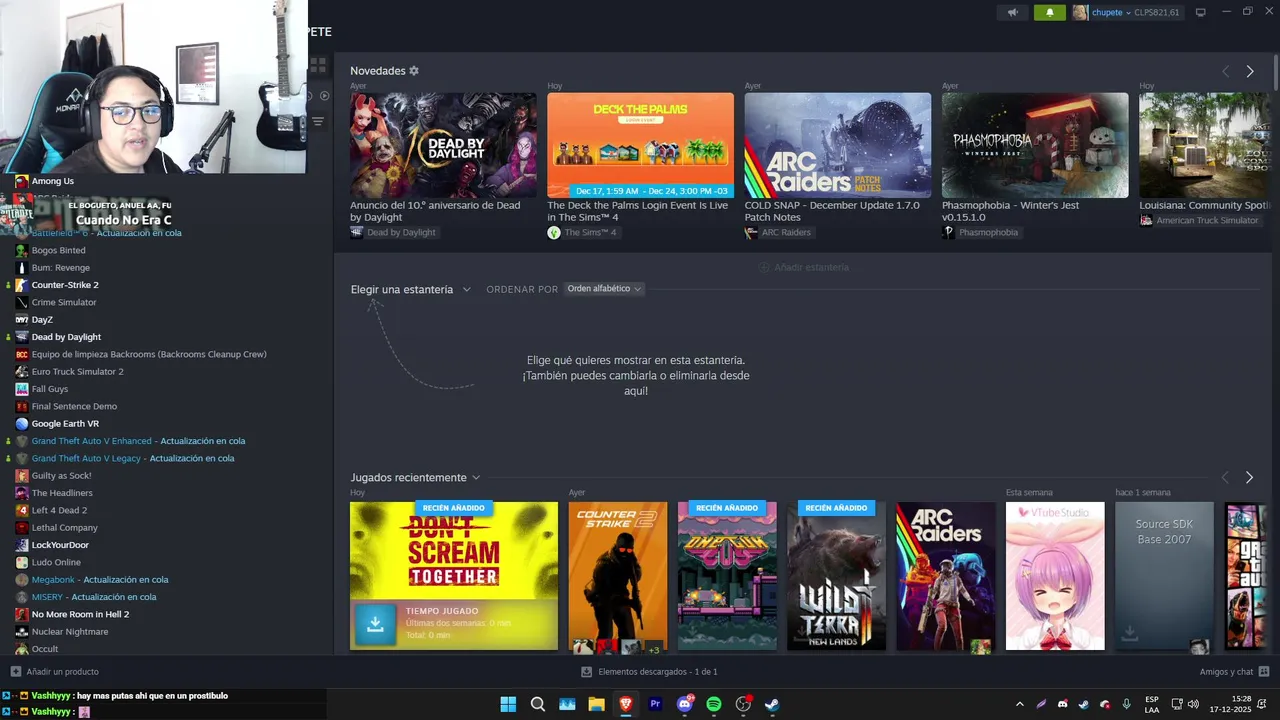
Task: Select the Source SDK Base 2007 tile
Action: [1164, 576]
